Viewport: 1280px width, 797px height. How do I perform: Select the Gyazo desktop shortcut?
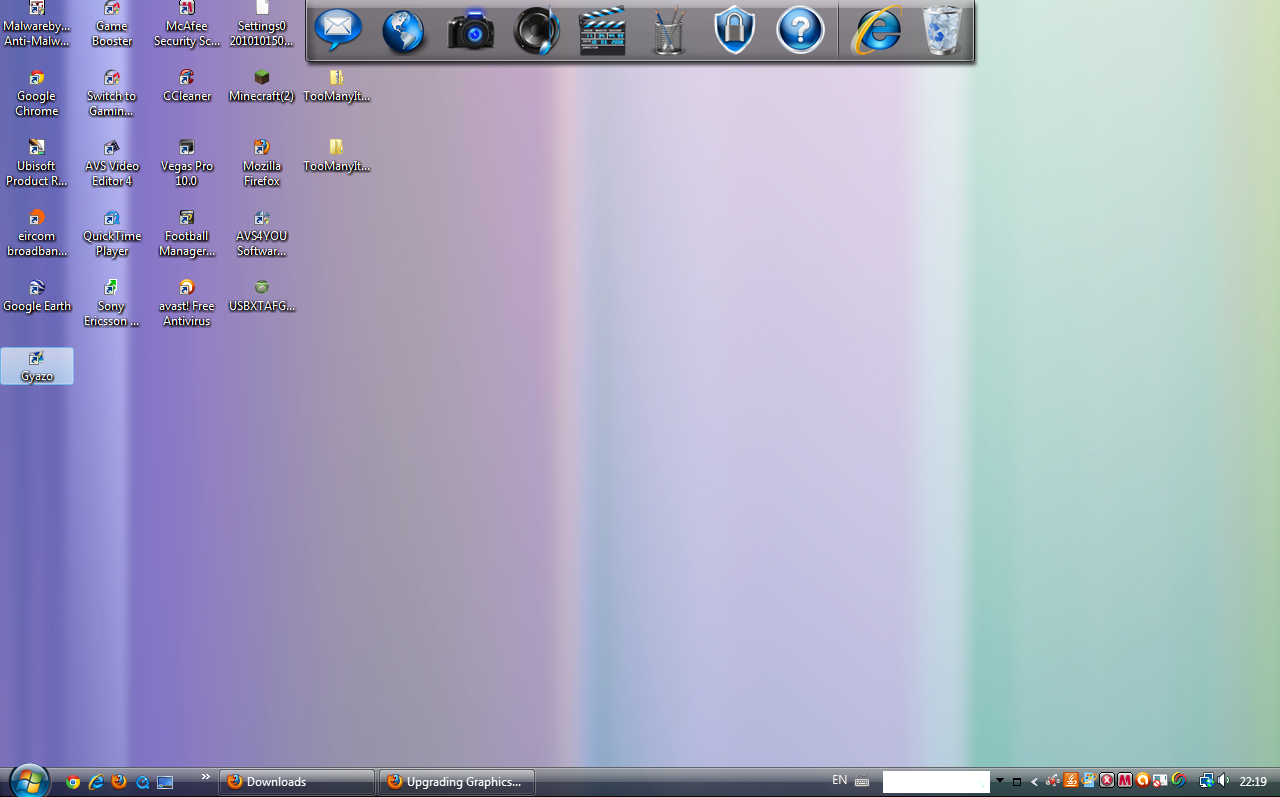[x=37, y=366]
